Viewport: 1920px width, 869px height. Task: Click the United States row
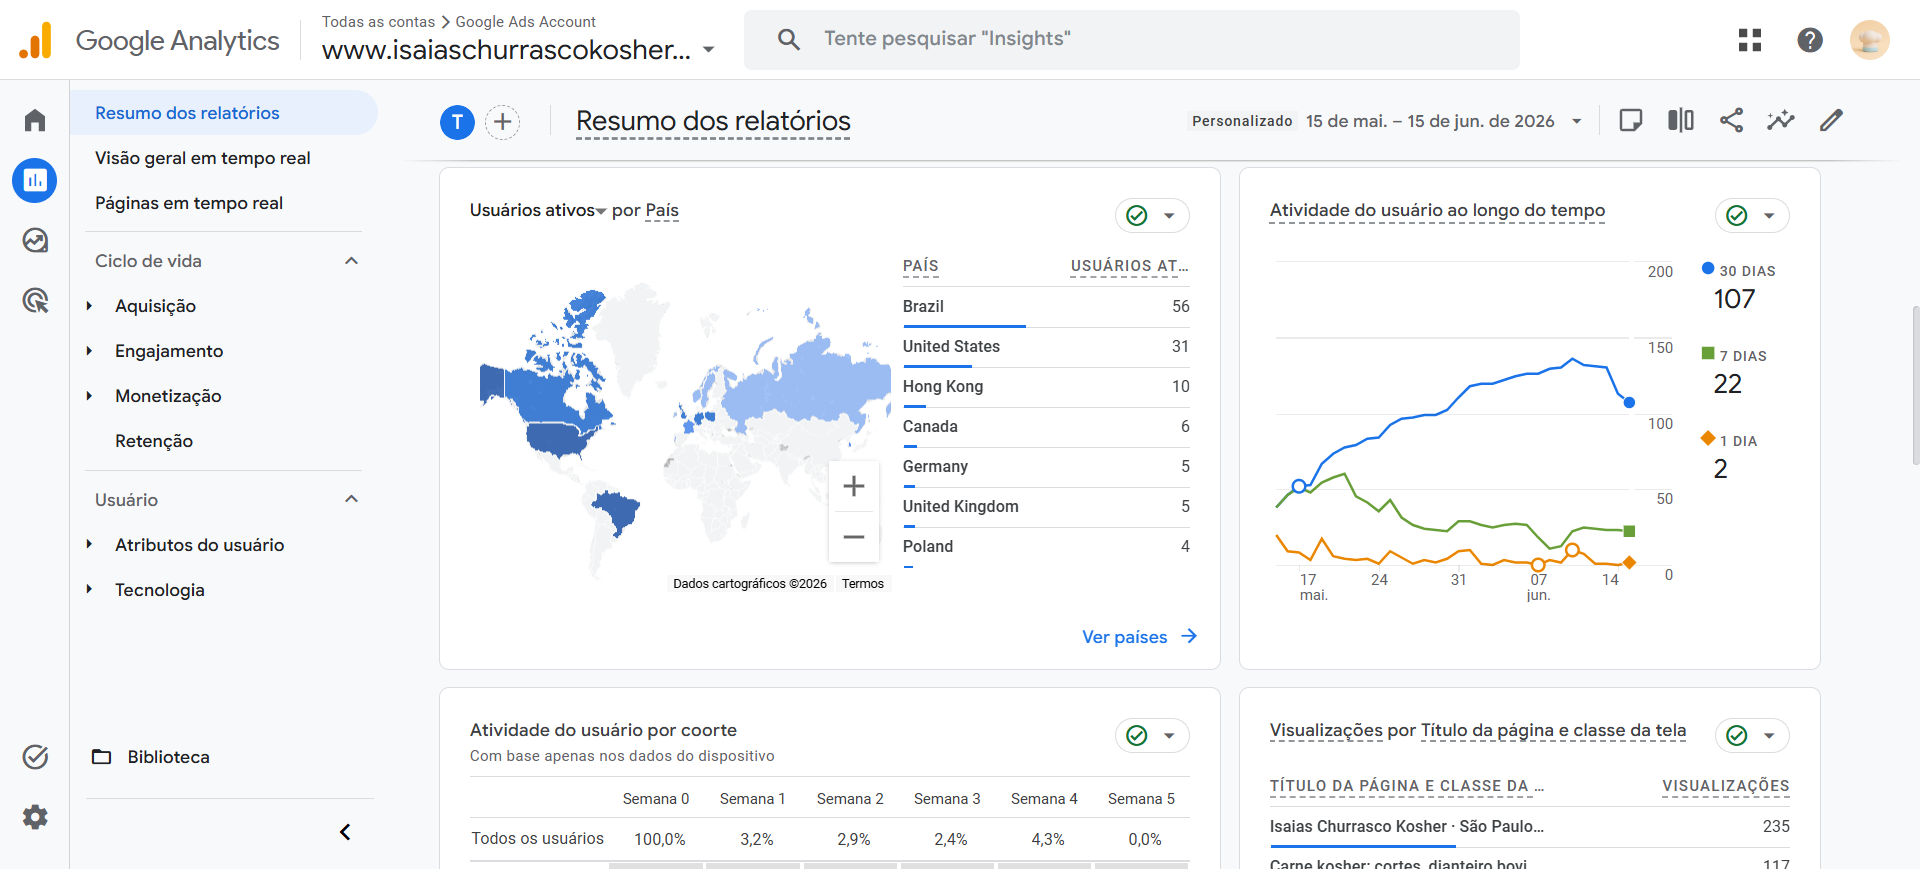[1046, 347]
